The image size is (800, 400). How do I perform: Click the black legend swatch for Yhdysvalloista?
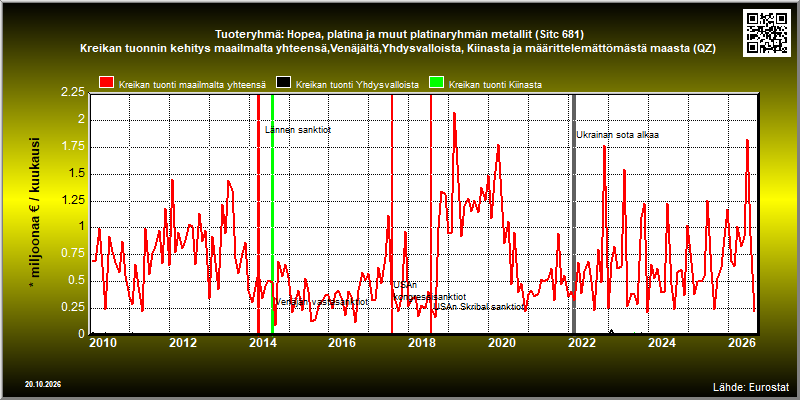[x=283, y=84]
